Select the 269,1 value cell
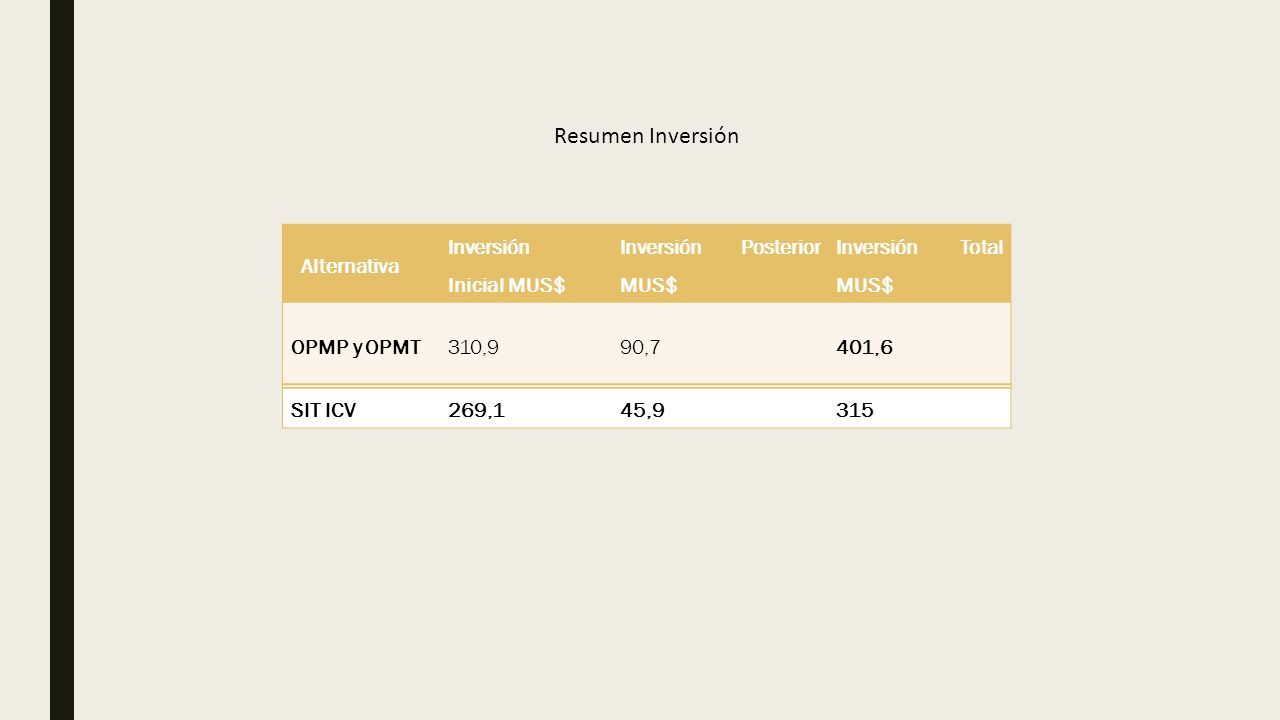The height and width of the screenshot is (720, 1280). pyautogui.click(x=476, y=410)
